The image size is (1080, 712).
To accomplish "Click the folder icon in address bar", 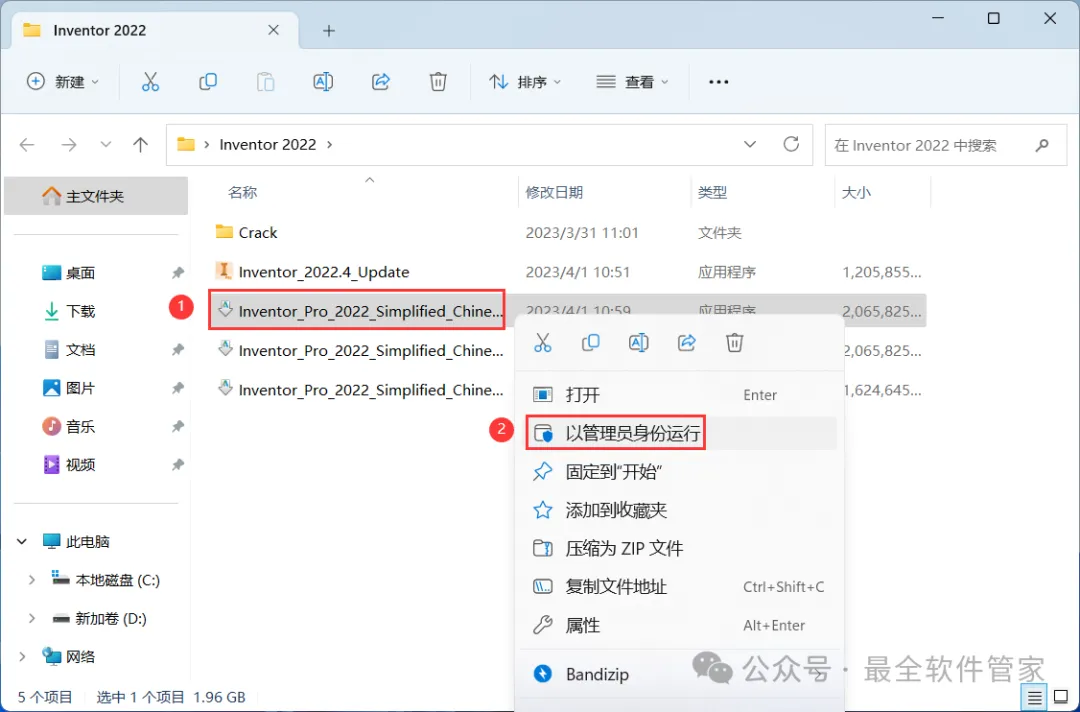I will (186, 145).
